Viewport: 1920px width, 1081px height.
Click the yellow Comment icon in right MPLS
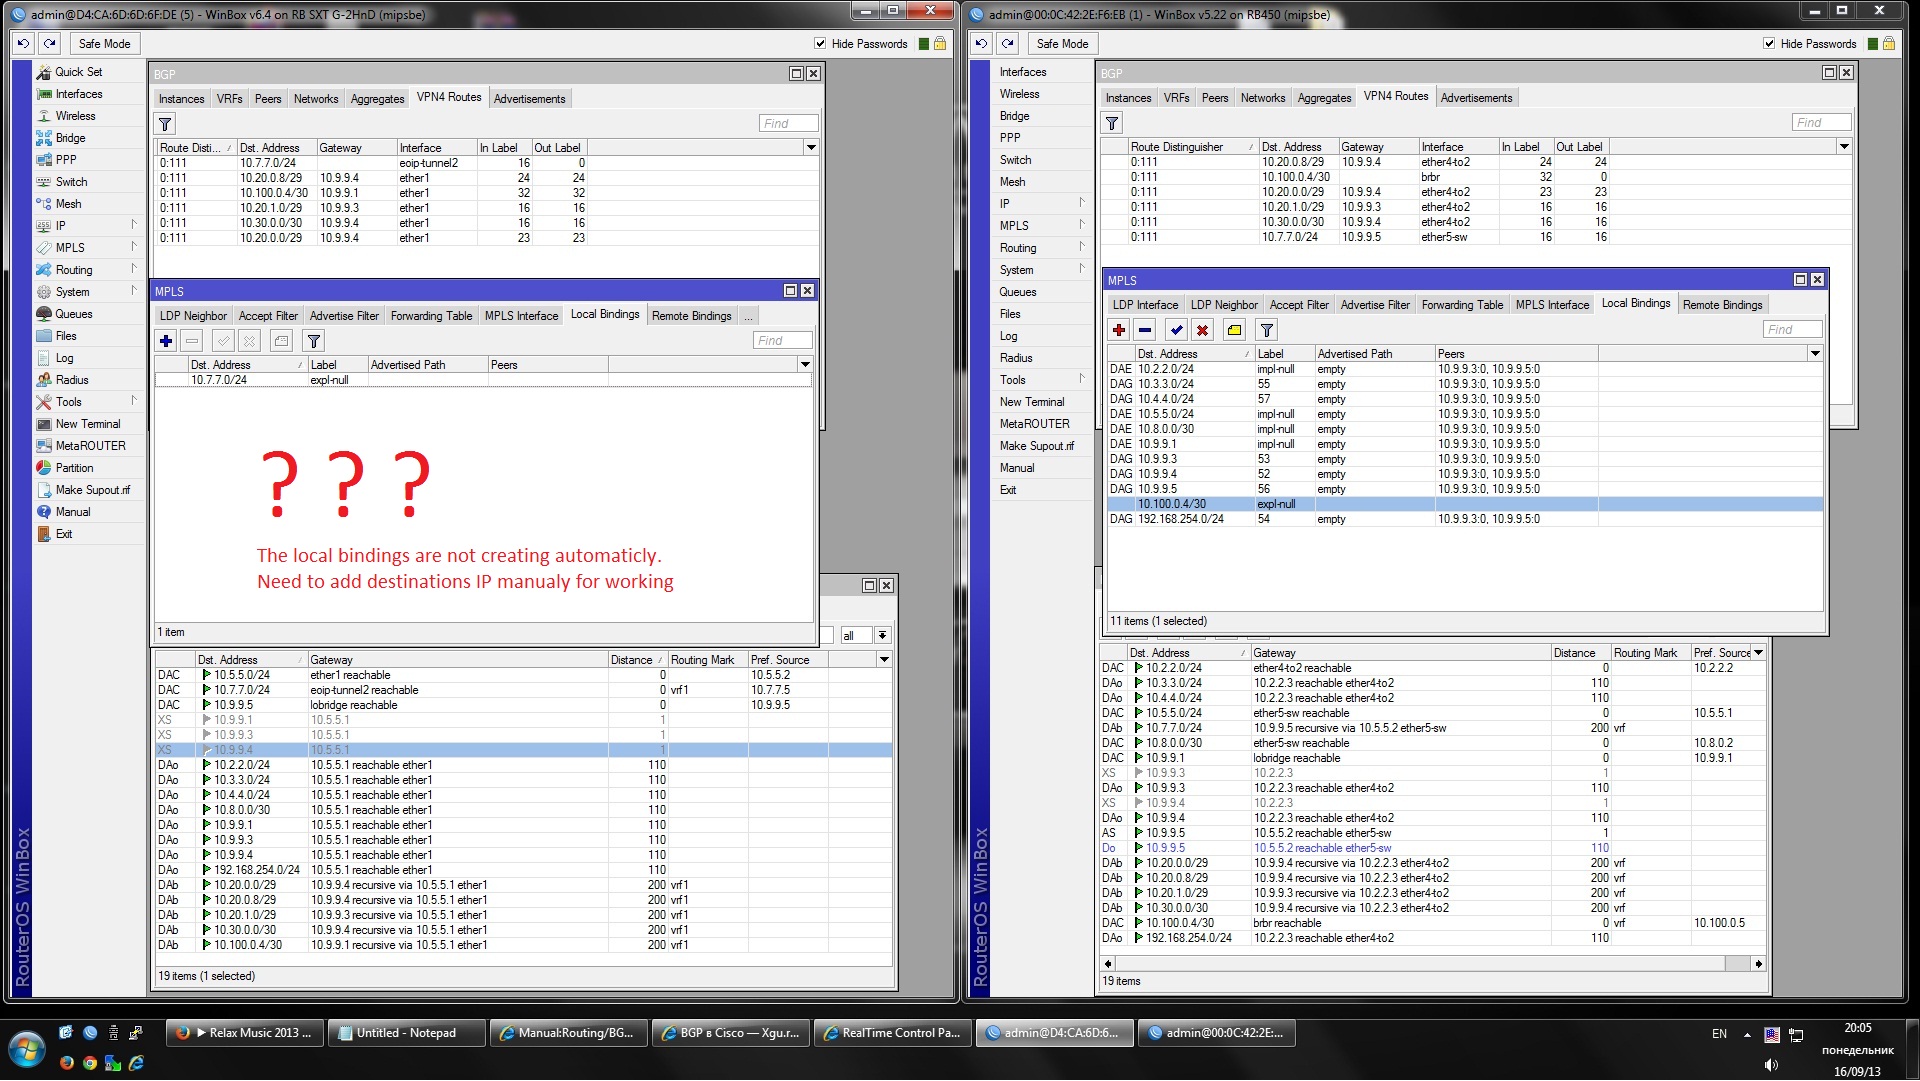coord(1234,330)
